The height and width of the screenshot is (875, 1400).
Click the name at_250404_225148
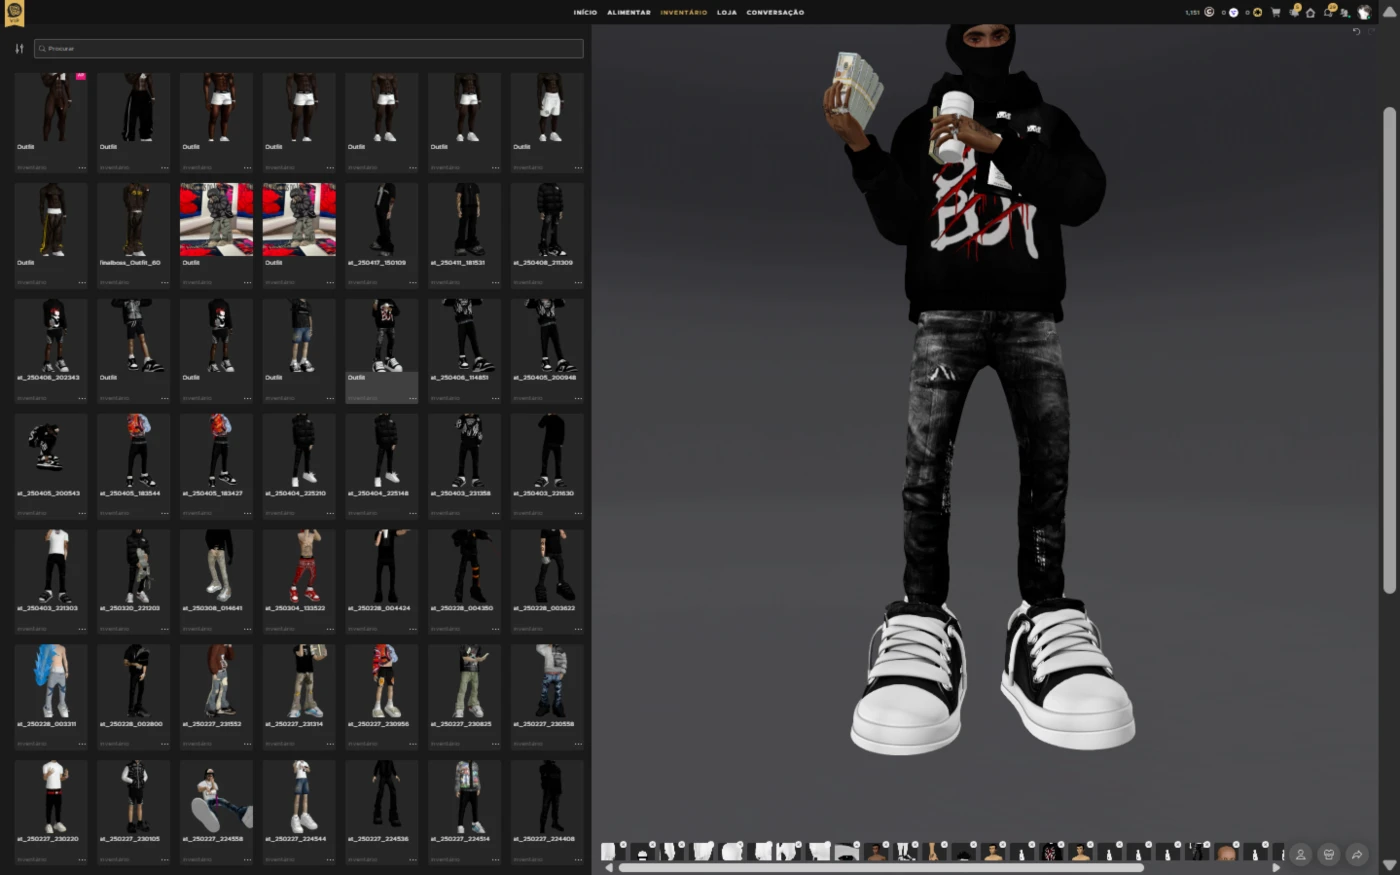[378, 493]
